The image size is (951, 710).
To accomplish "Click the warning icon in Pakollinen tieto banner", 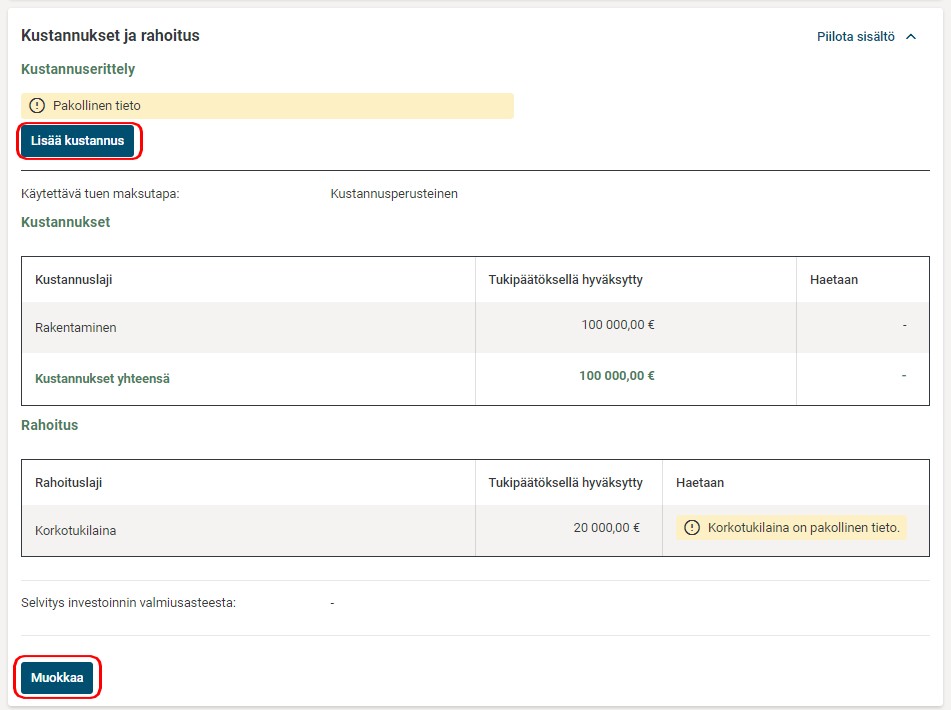I will point(37,106).
